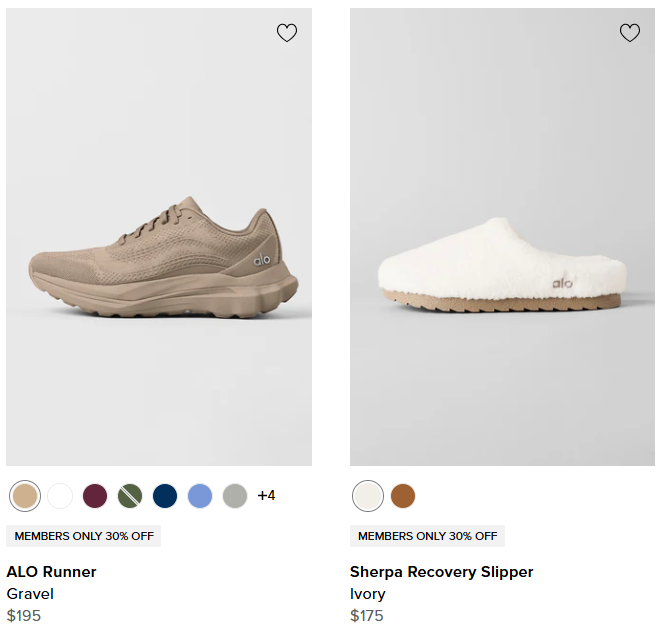Choose the white ALO Runner color swatch
The height and width of the screenshot is (634, 664).
(60, 495)
